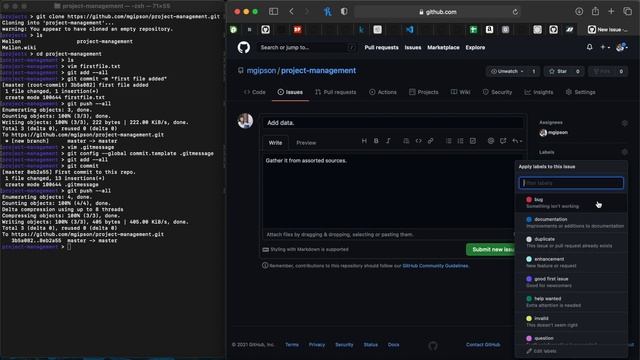Open the Code tab

[255, 92]
